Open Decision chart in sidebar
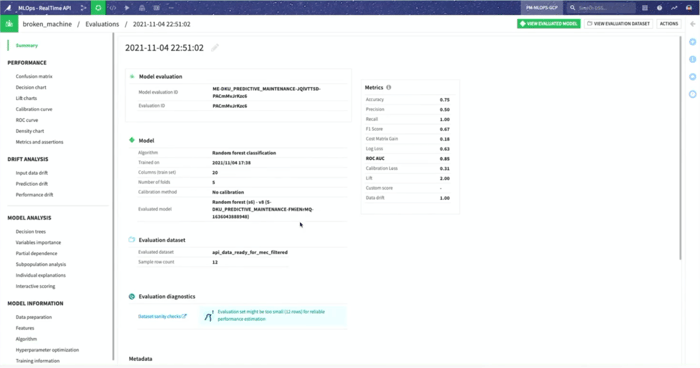 point(31,88)
